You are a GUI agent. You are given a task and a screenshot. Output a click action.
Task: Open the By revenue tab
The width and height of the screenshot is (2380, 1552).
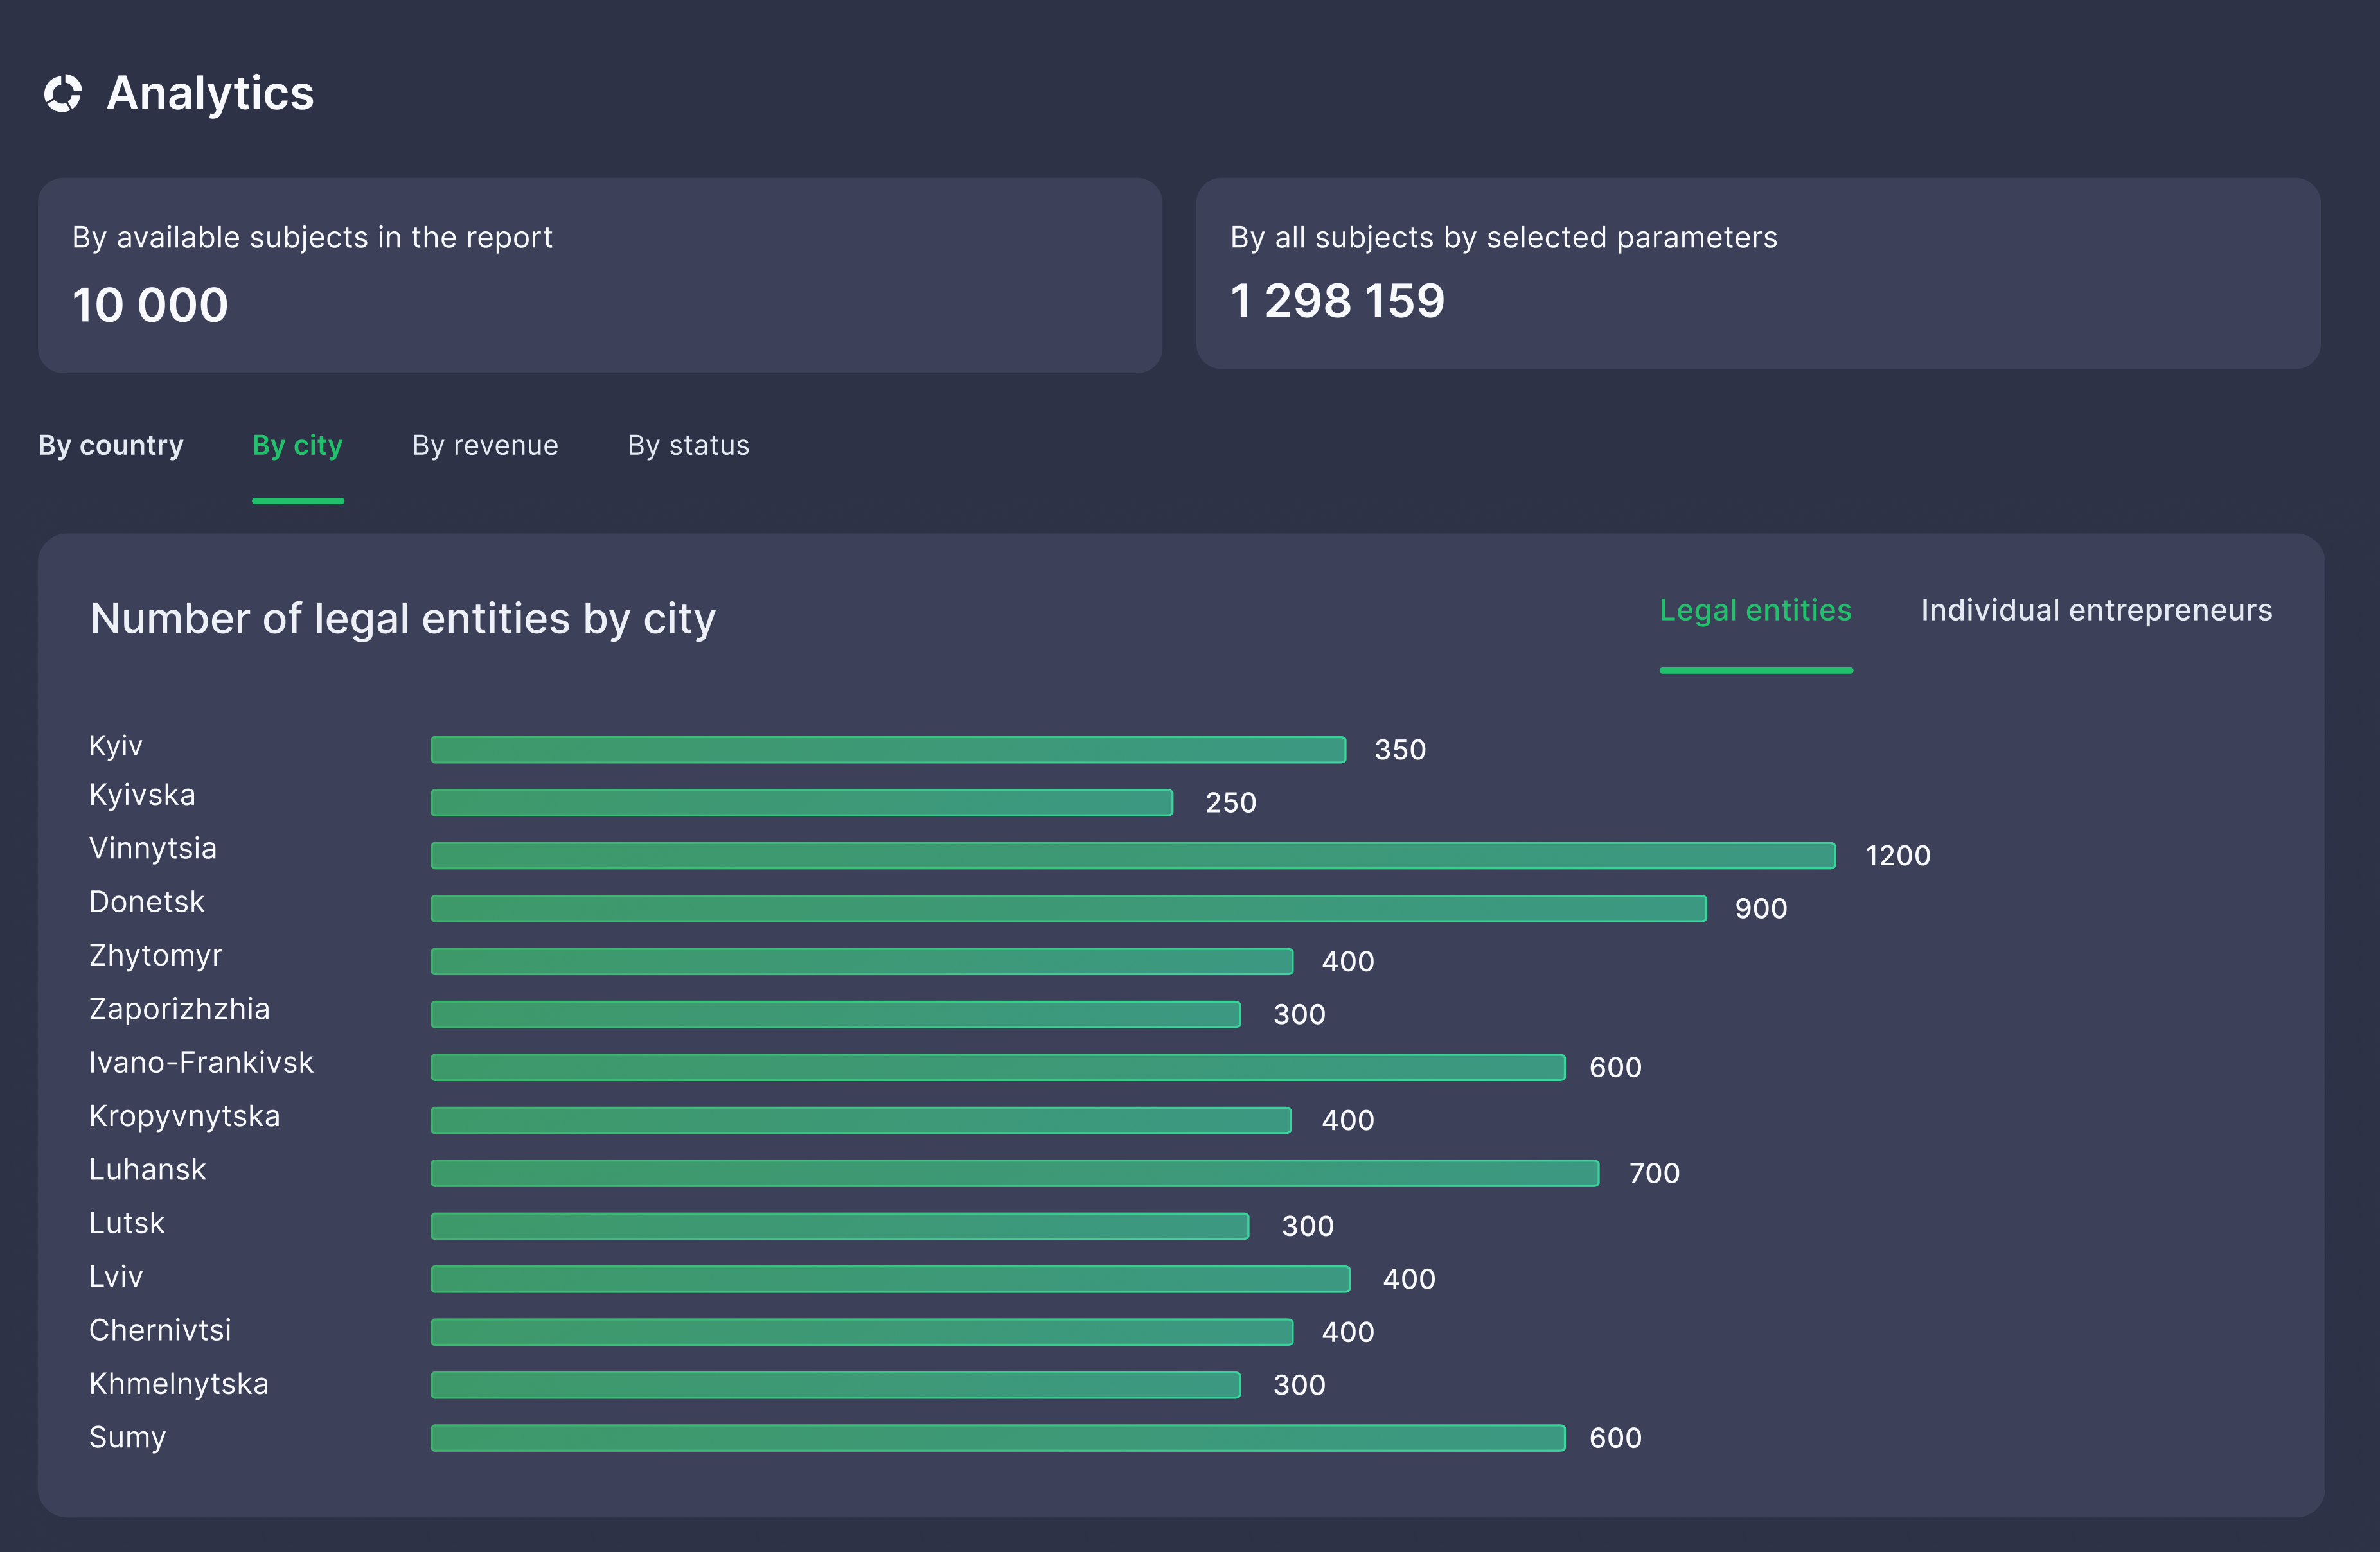[x=485, y=445]
